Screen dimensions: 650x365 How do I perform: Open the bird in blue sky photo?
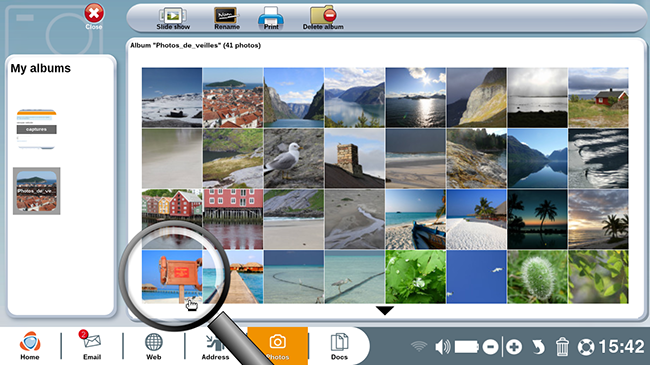click(477, 277)
